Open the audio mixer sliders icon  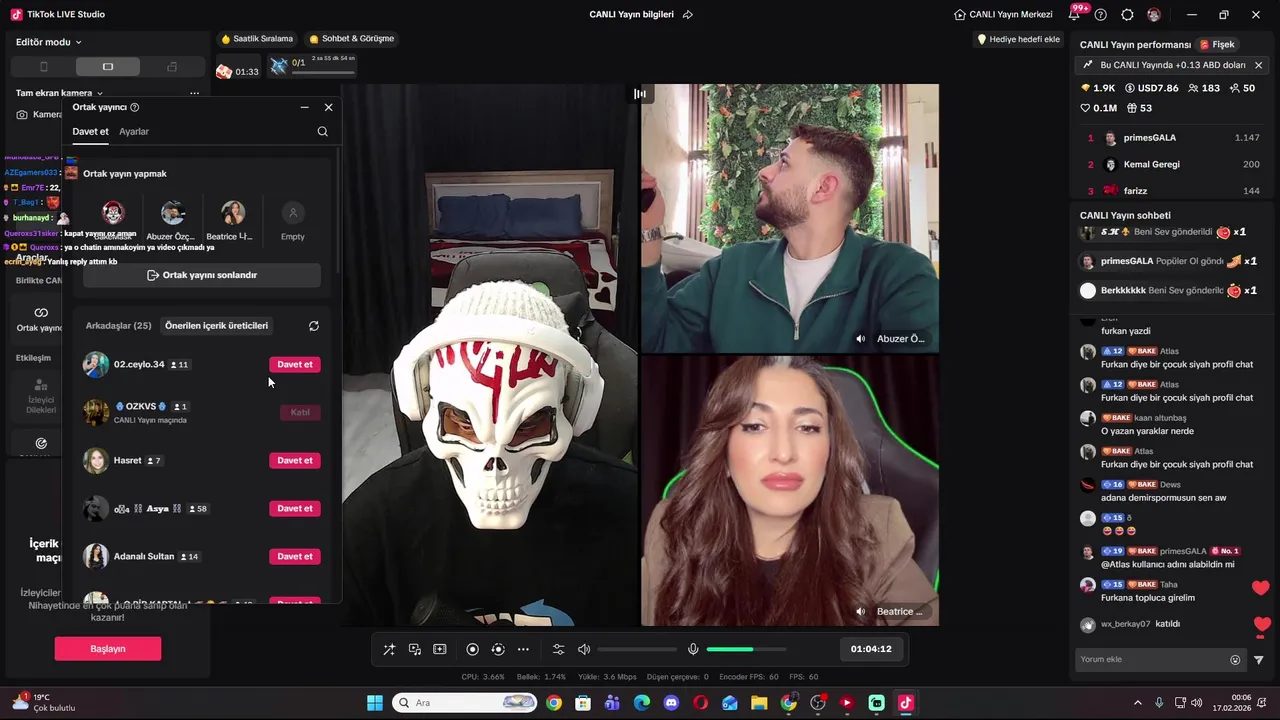pos(559,649)
